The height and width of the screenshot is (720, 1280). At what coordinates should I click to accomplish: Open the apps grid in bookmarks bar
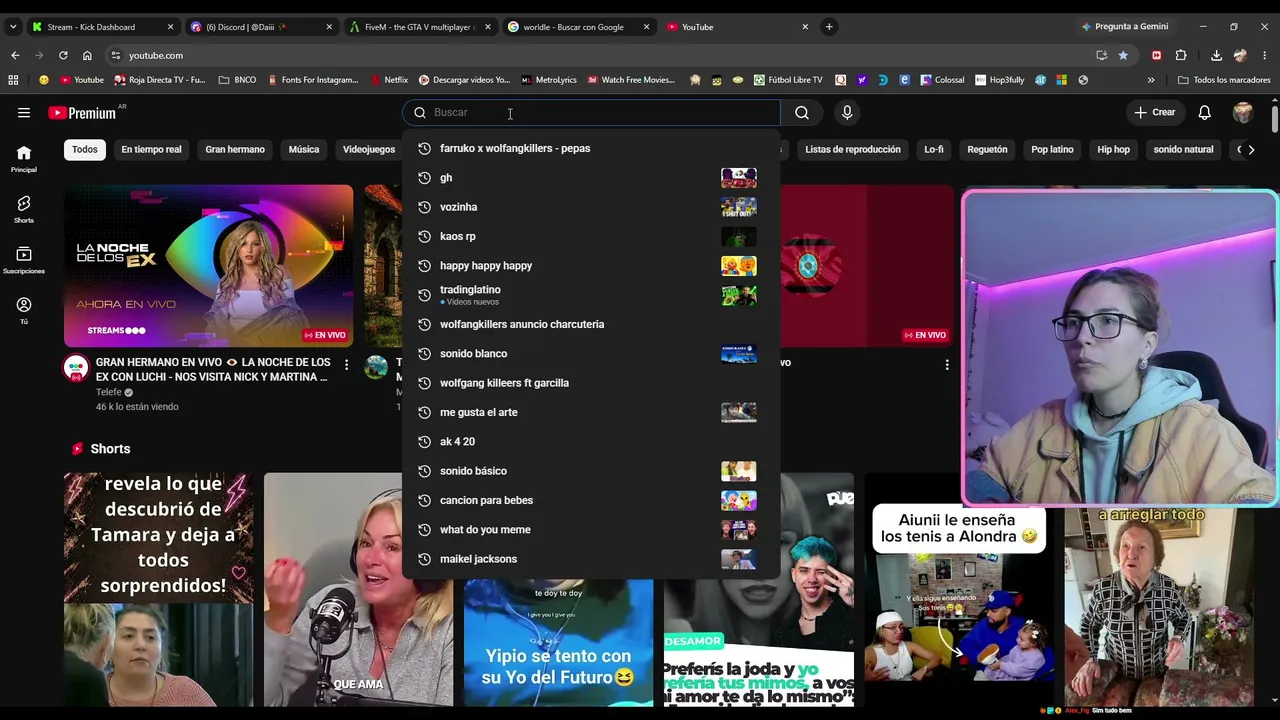tap(13, 80)
